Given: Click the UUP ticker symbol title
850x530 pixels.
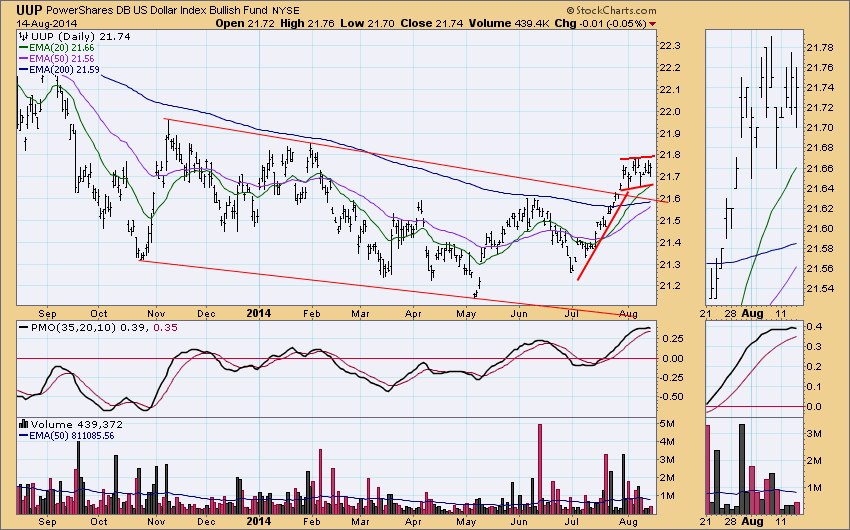Looking at the screenshot, I should click(x=29, y=10).
